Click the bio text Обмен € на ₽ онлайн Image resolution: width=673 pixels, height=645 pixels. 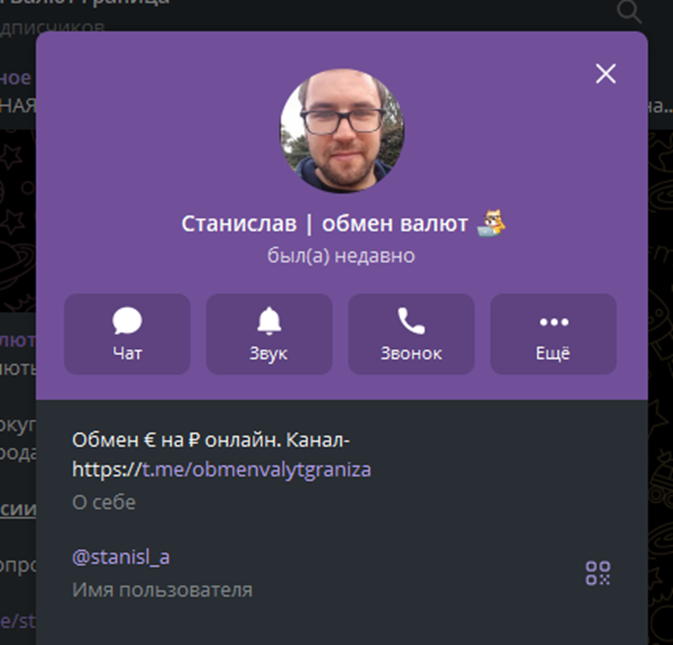tap(177, 440)
